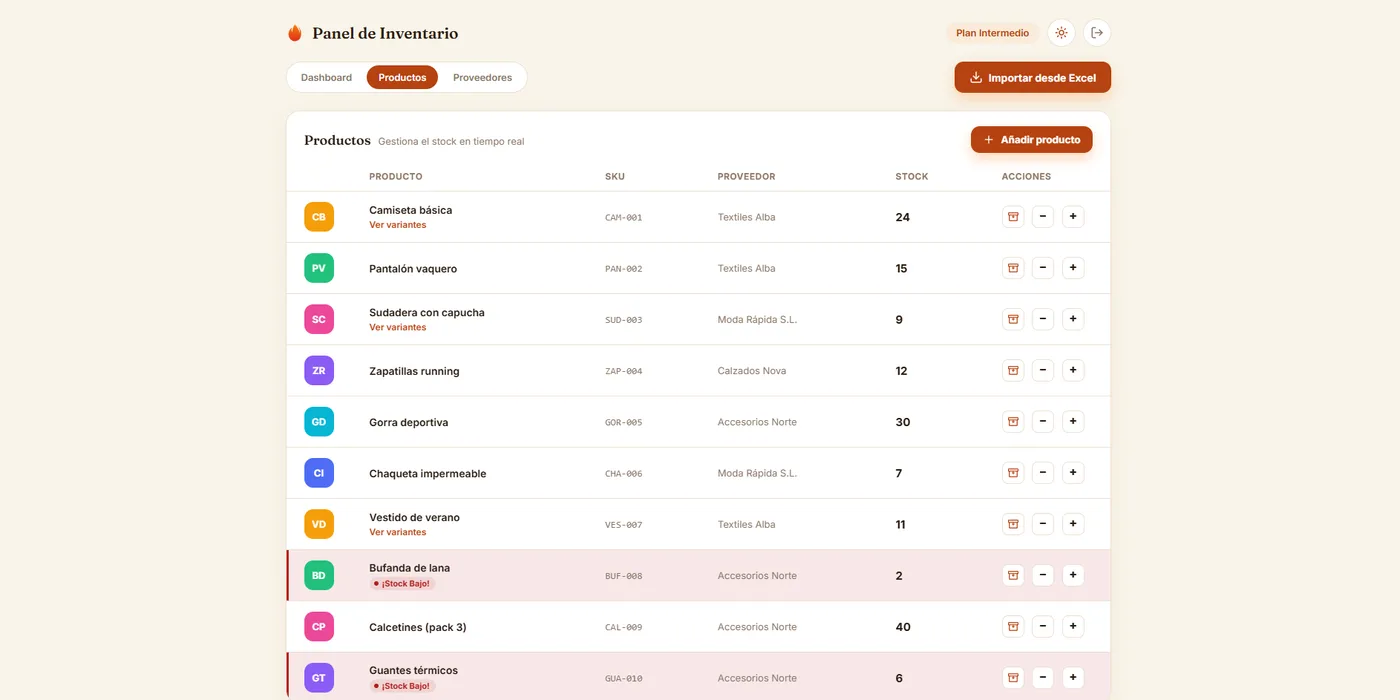Archive the Zapatillas running product
Image resolution: width=1400 pixels, height=700 pixels.
pos(1013,370)
